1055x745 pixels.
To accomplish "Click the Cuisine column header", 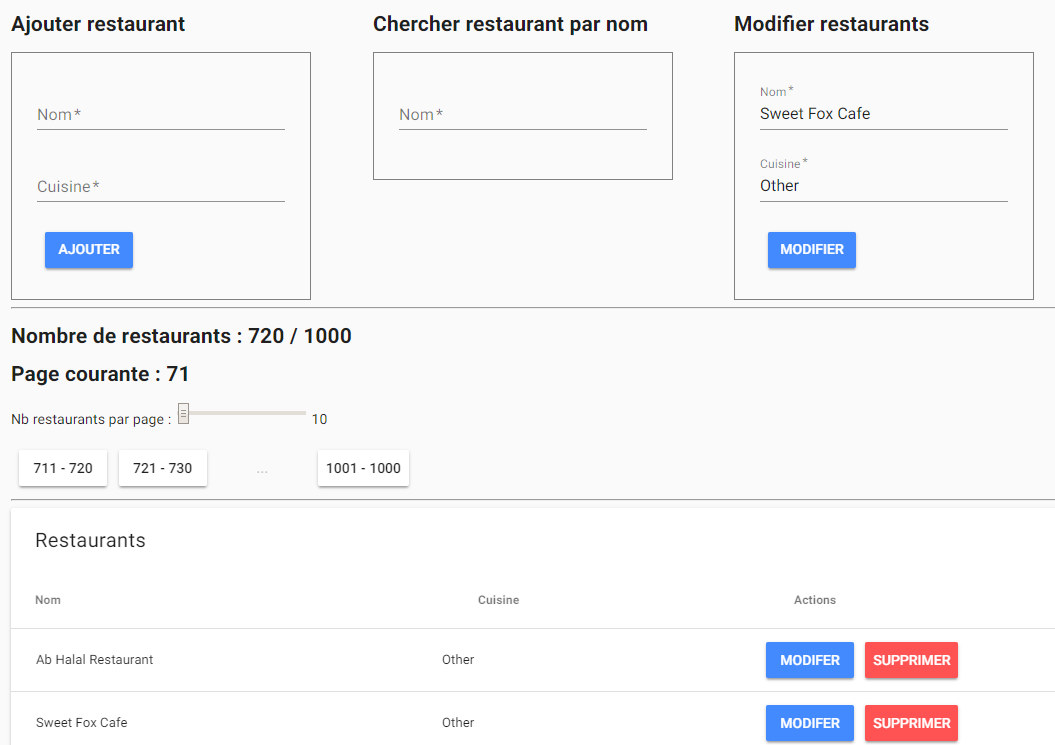I will (x=499, y=600).
